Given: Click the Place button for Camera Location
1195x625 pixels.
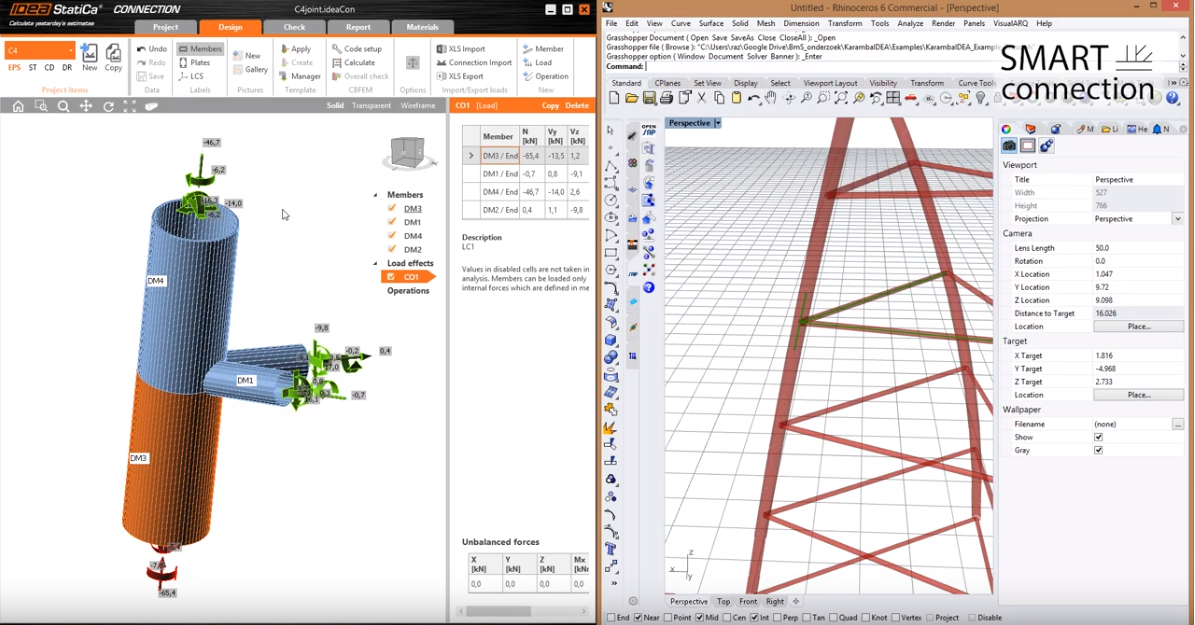Looking at the screenshot, I should pyautogui.click(x=1139, y=327).
